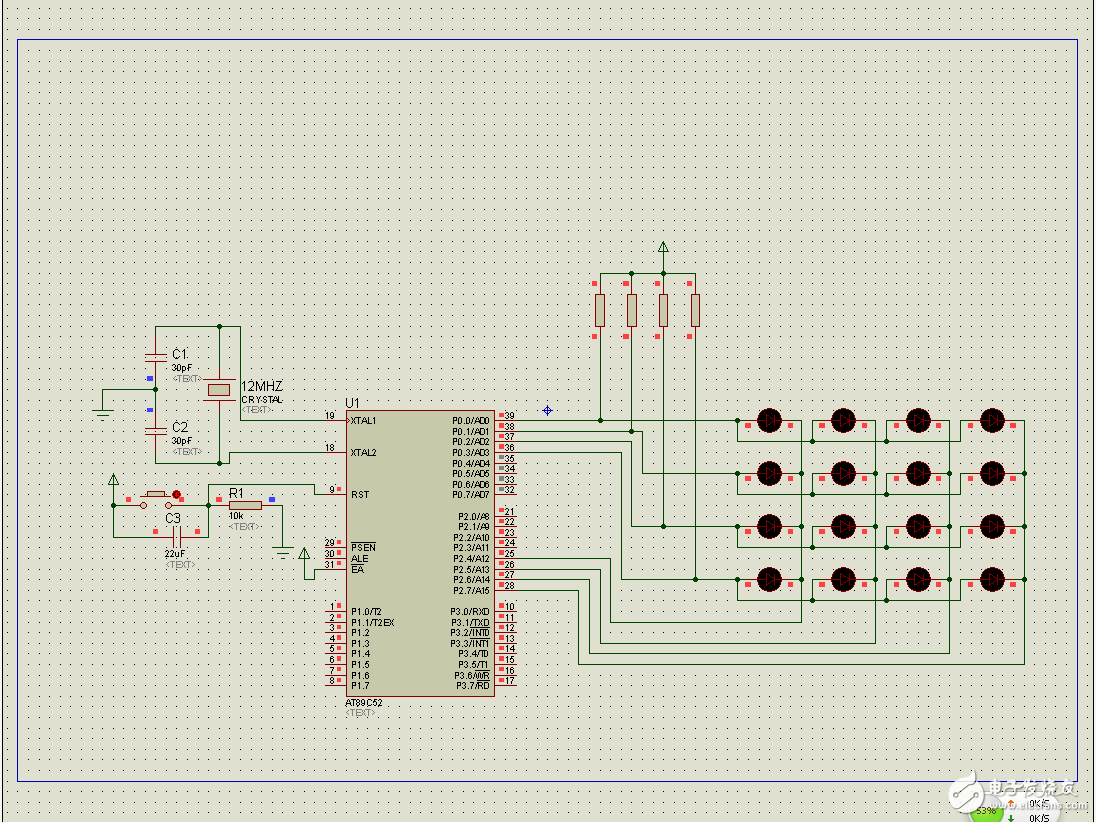Select the capacitor C3 symbol
The width and height of the screenshot is (1096, 822).
[177, 537]
